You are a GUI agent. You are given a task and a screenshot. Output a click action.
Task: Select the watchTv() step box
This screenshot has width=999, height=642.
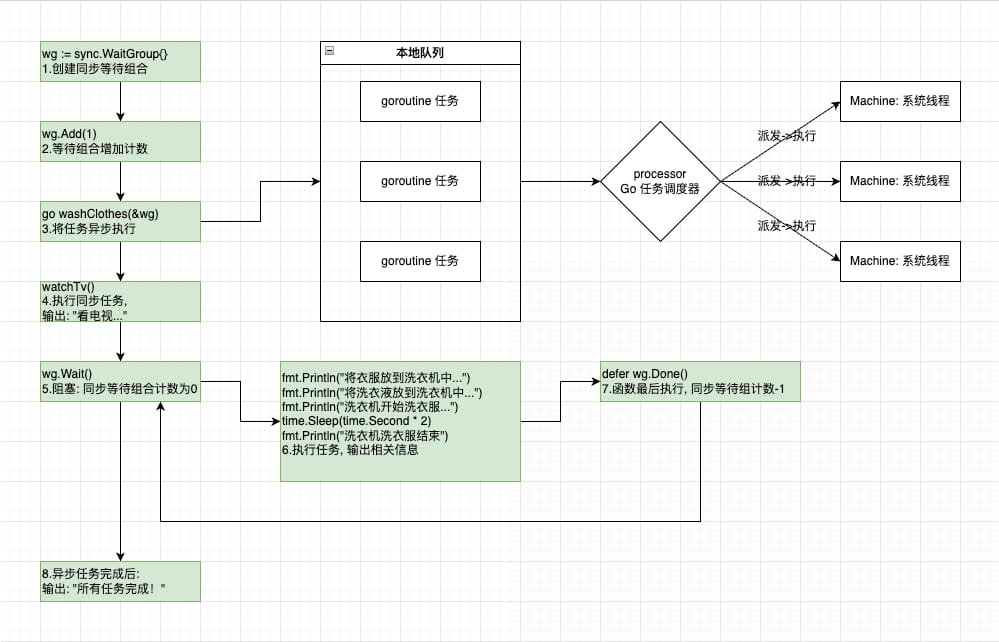tap(120, 301)
